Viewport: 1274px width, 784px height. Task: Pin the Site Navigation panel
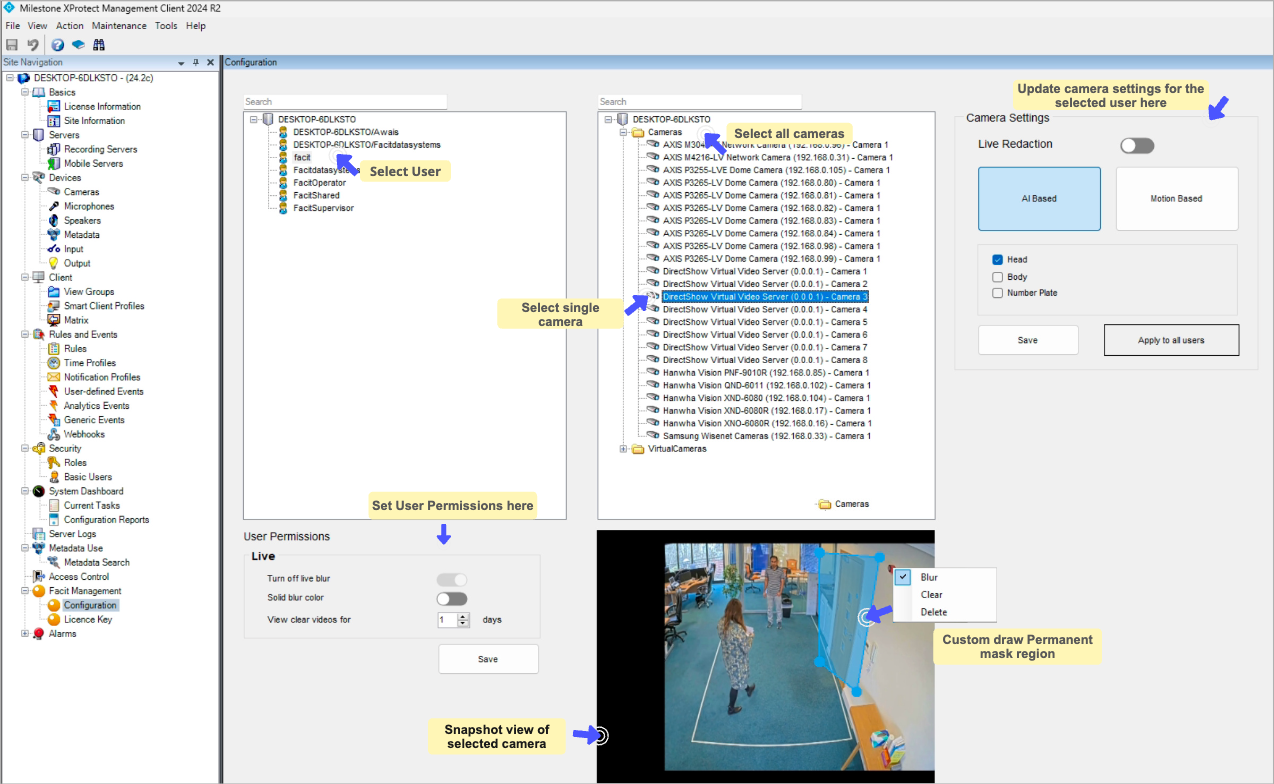click(196, 62)
